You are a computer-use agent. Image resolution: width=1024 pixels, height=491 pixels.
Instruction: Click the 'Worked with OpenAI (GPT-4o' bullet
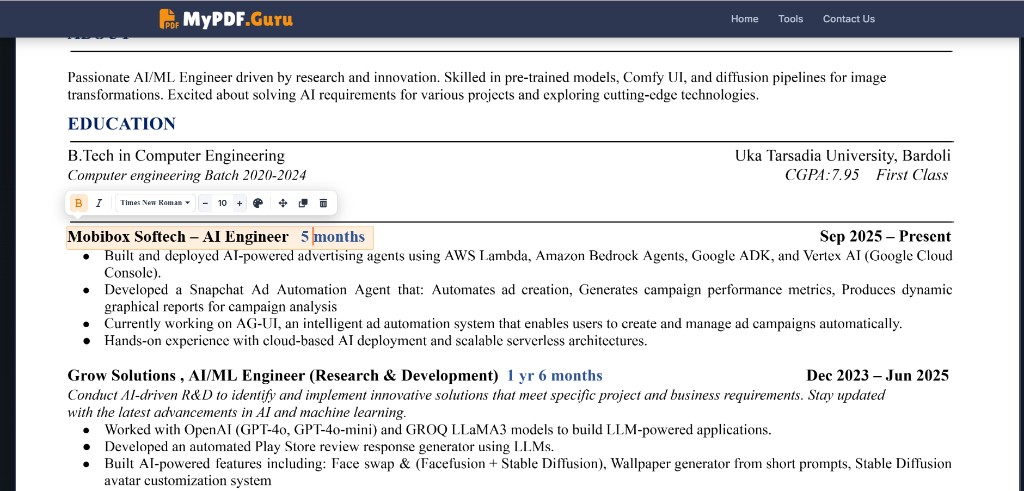(438, 430)
